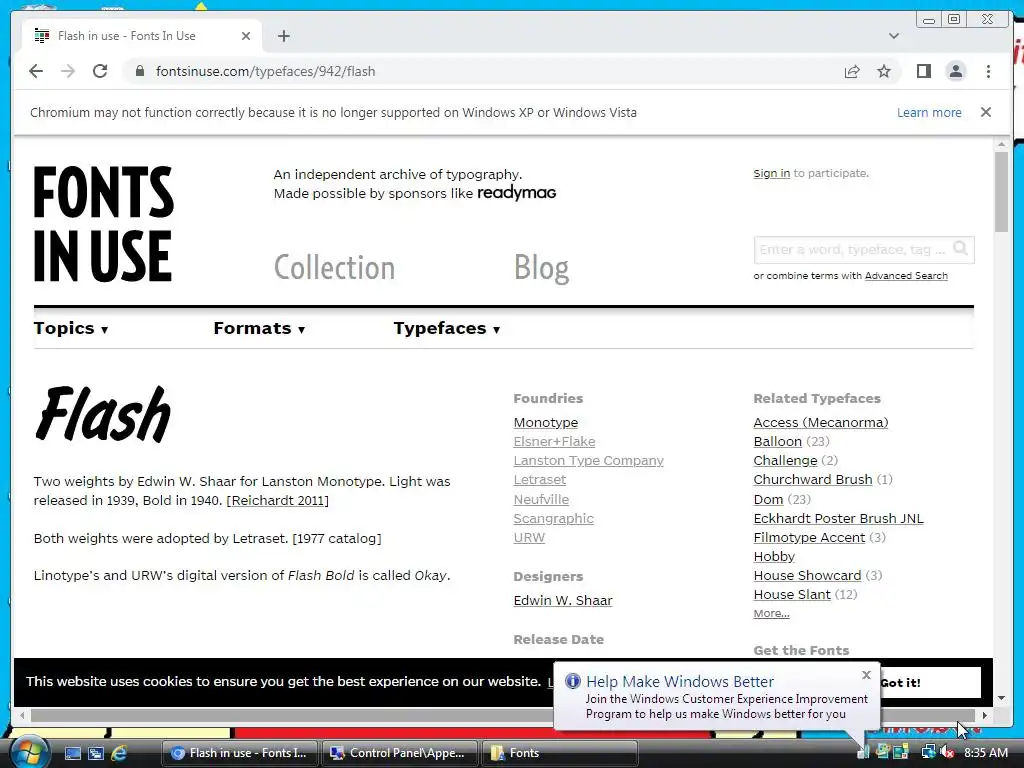Click the horizontal scrollbar left arrow
Viewport: 1024px width, 768px height.
click(22, 715)
